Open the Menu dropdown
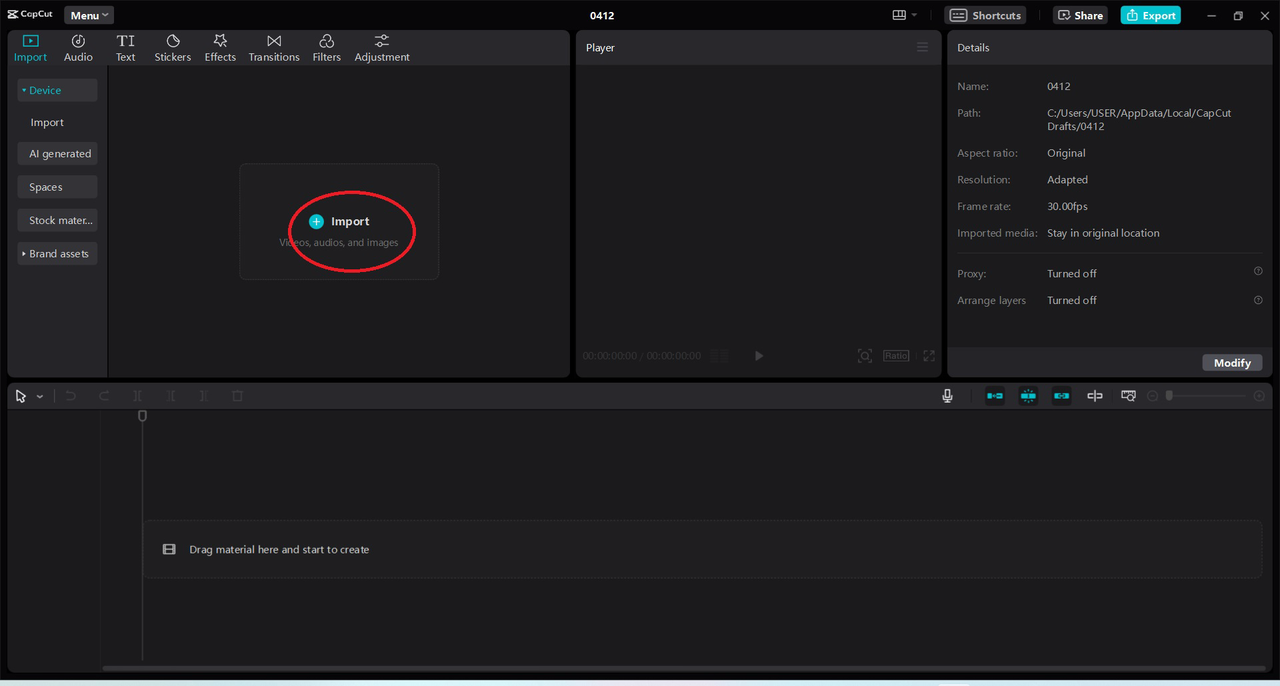The width and height of the screenshot is (1280, 686). coord(89,15)
